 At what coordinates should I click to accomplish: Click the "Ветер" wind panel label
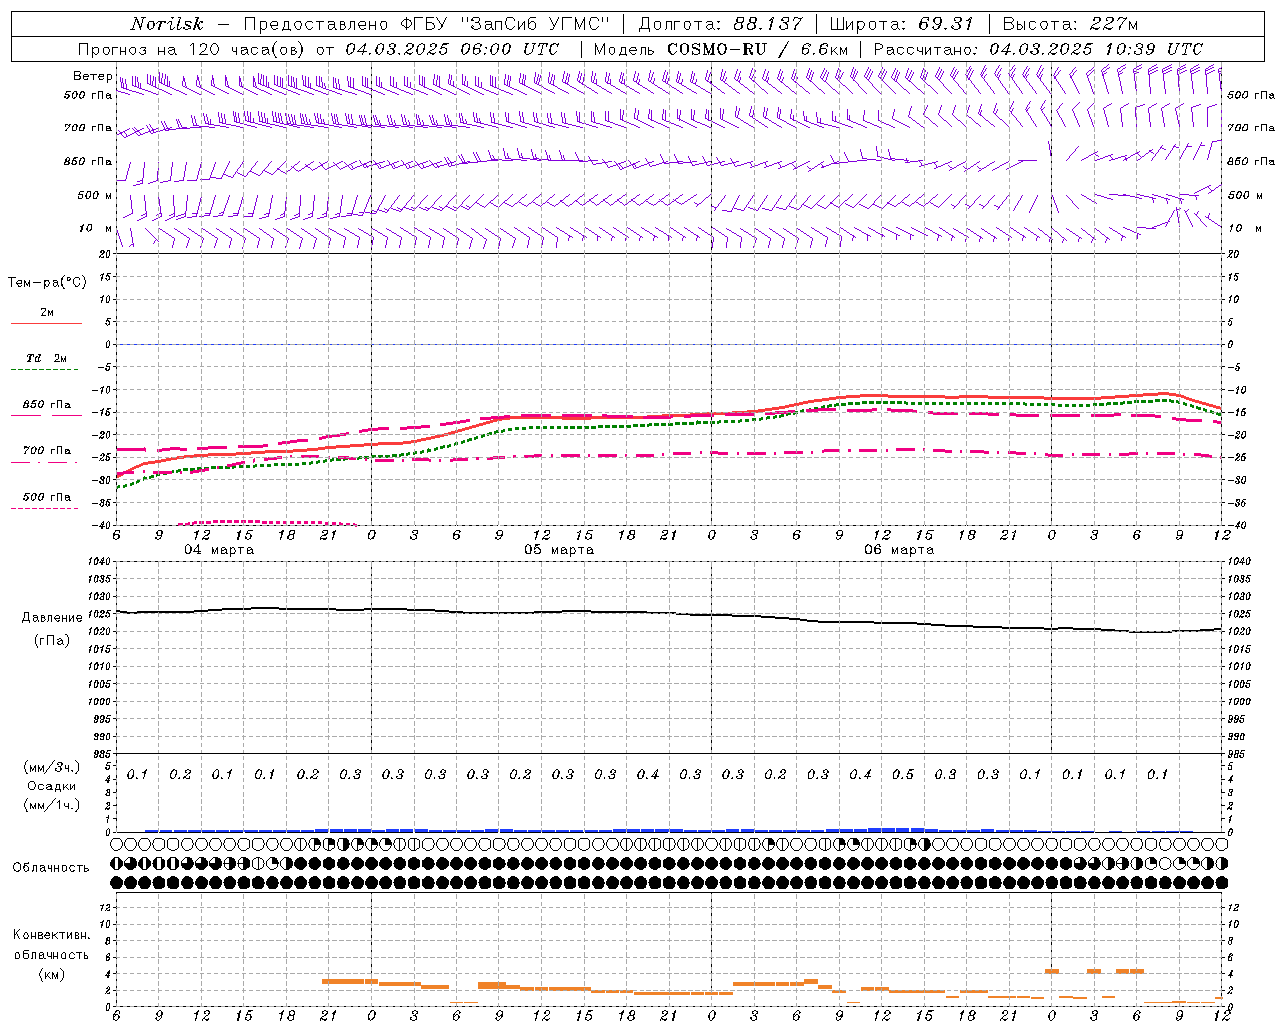(x=92, y=76)
